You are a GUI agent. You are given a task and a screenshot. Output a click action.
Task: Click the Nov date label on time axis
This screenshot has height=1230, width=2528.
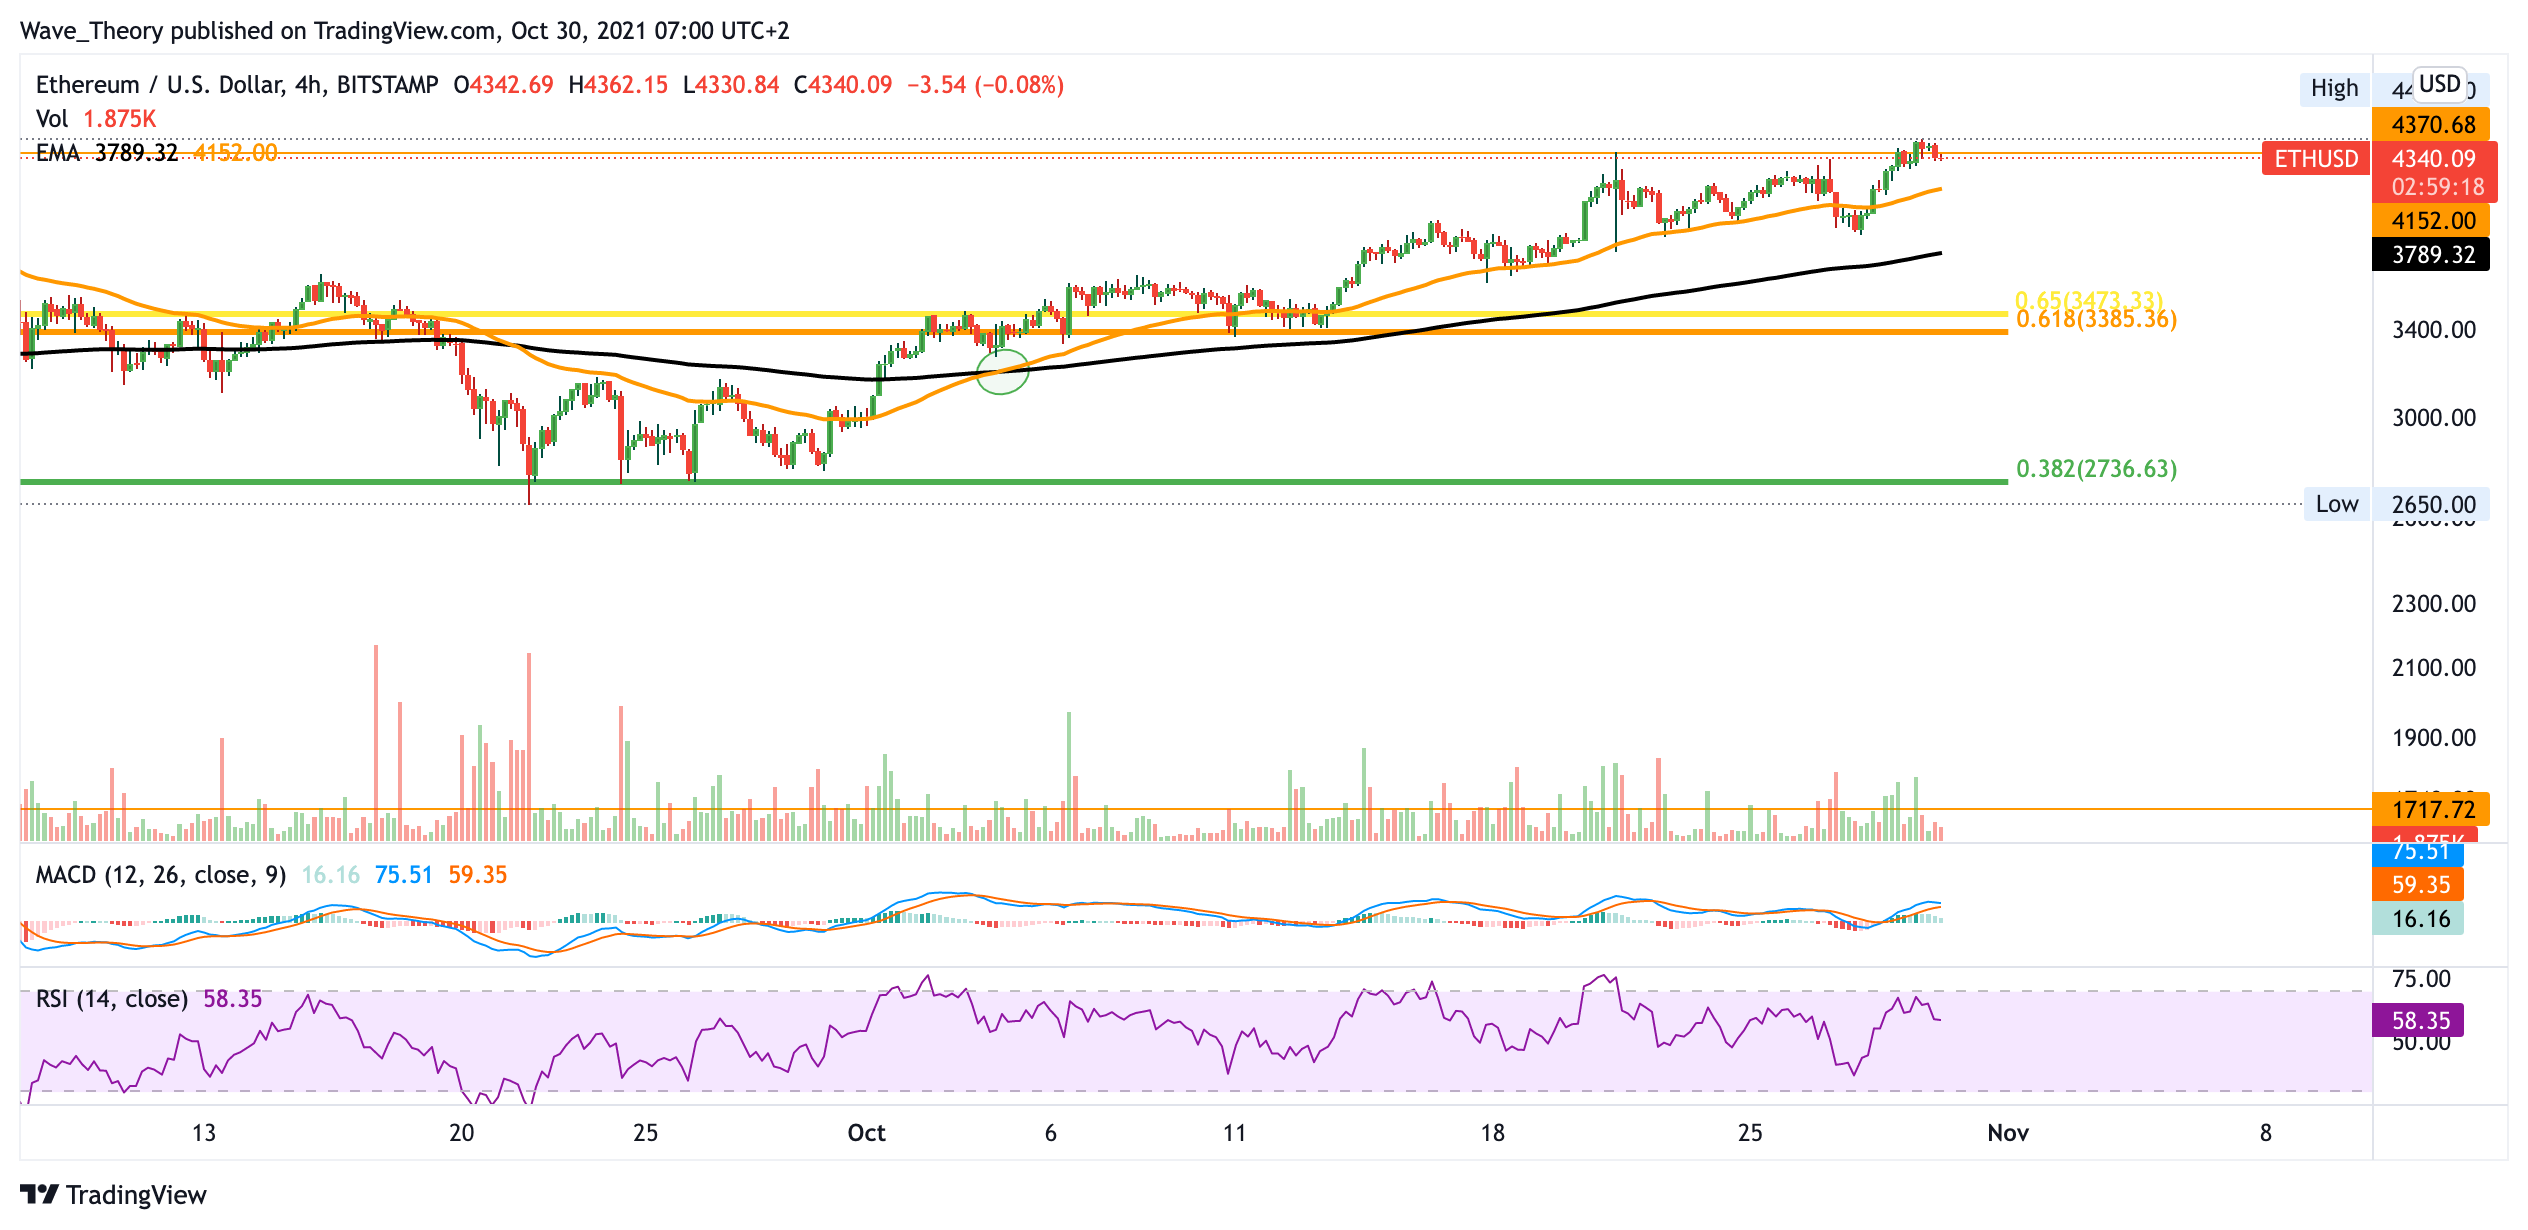2008,1133
